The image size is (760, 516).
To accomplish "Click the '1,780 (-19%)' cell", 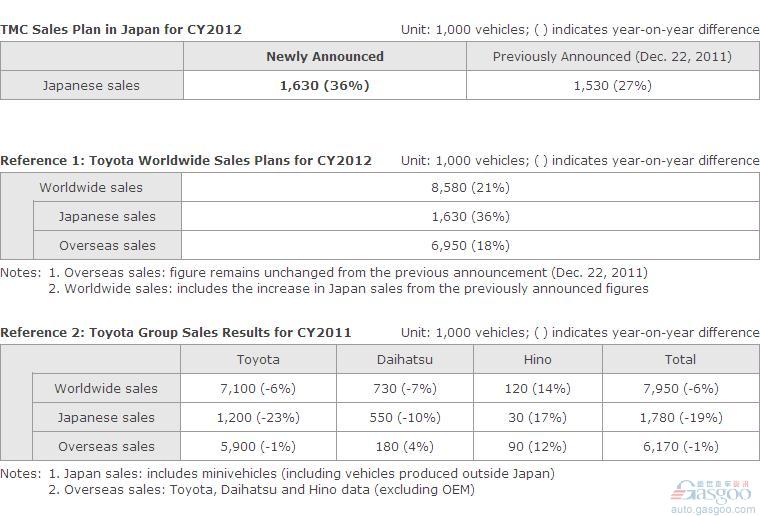I will click(x=681, y=418).
